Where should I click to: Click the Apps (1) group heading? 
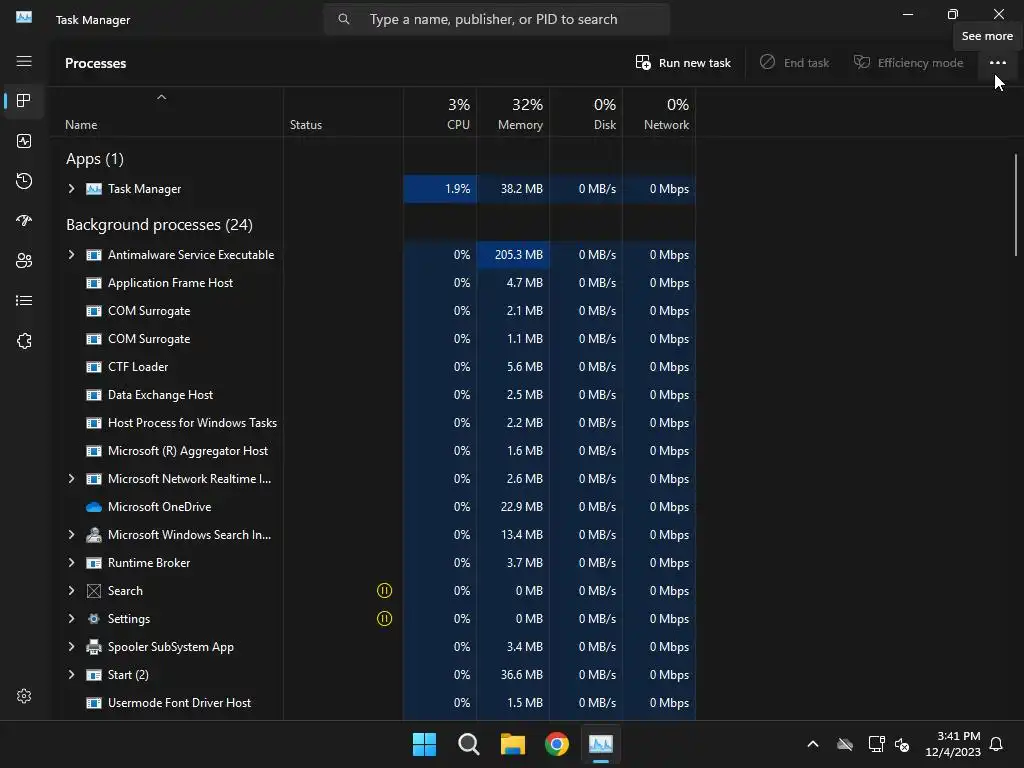coord(95,159)
